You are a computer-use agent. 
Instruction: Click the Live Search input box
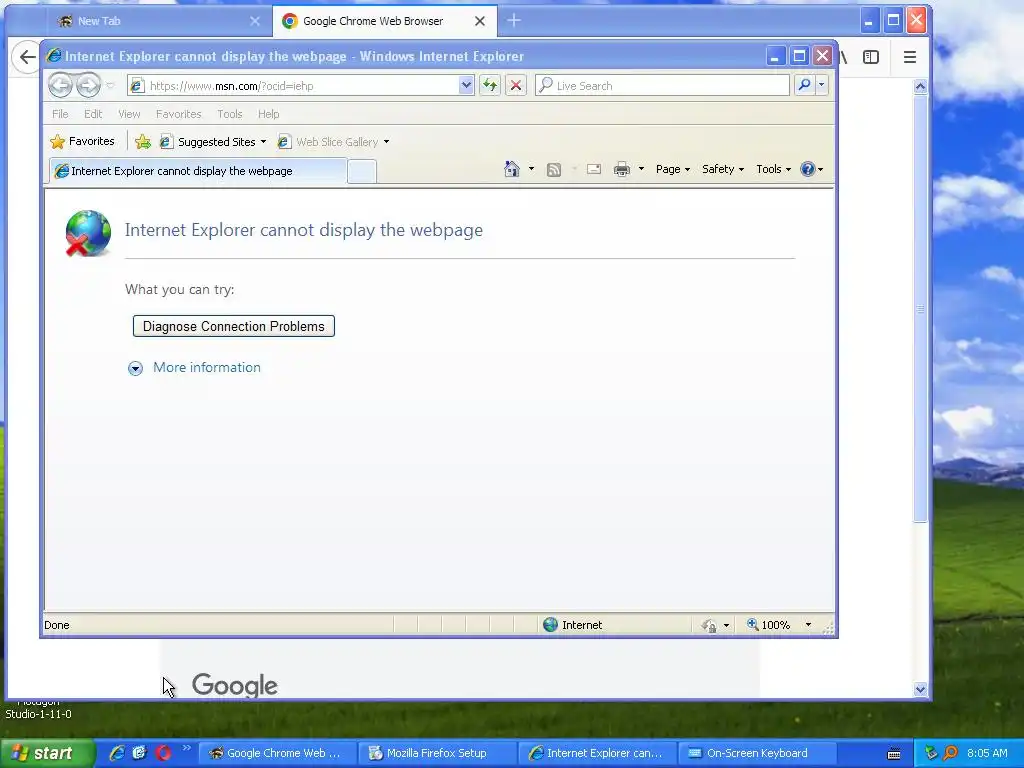click(x=662, y=86)
